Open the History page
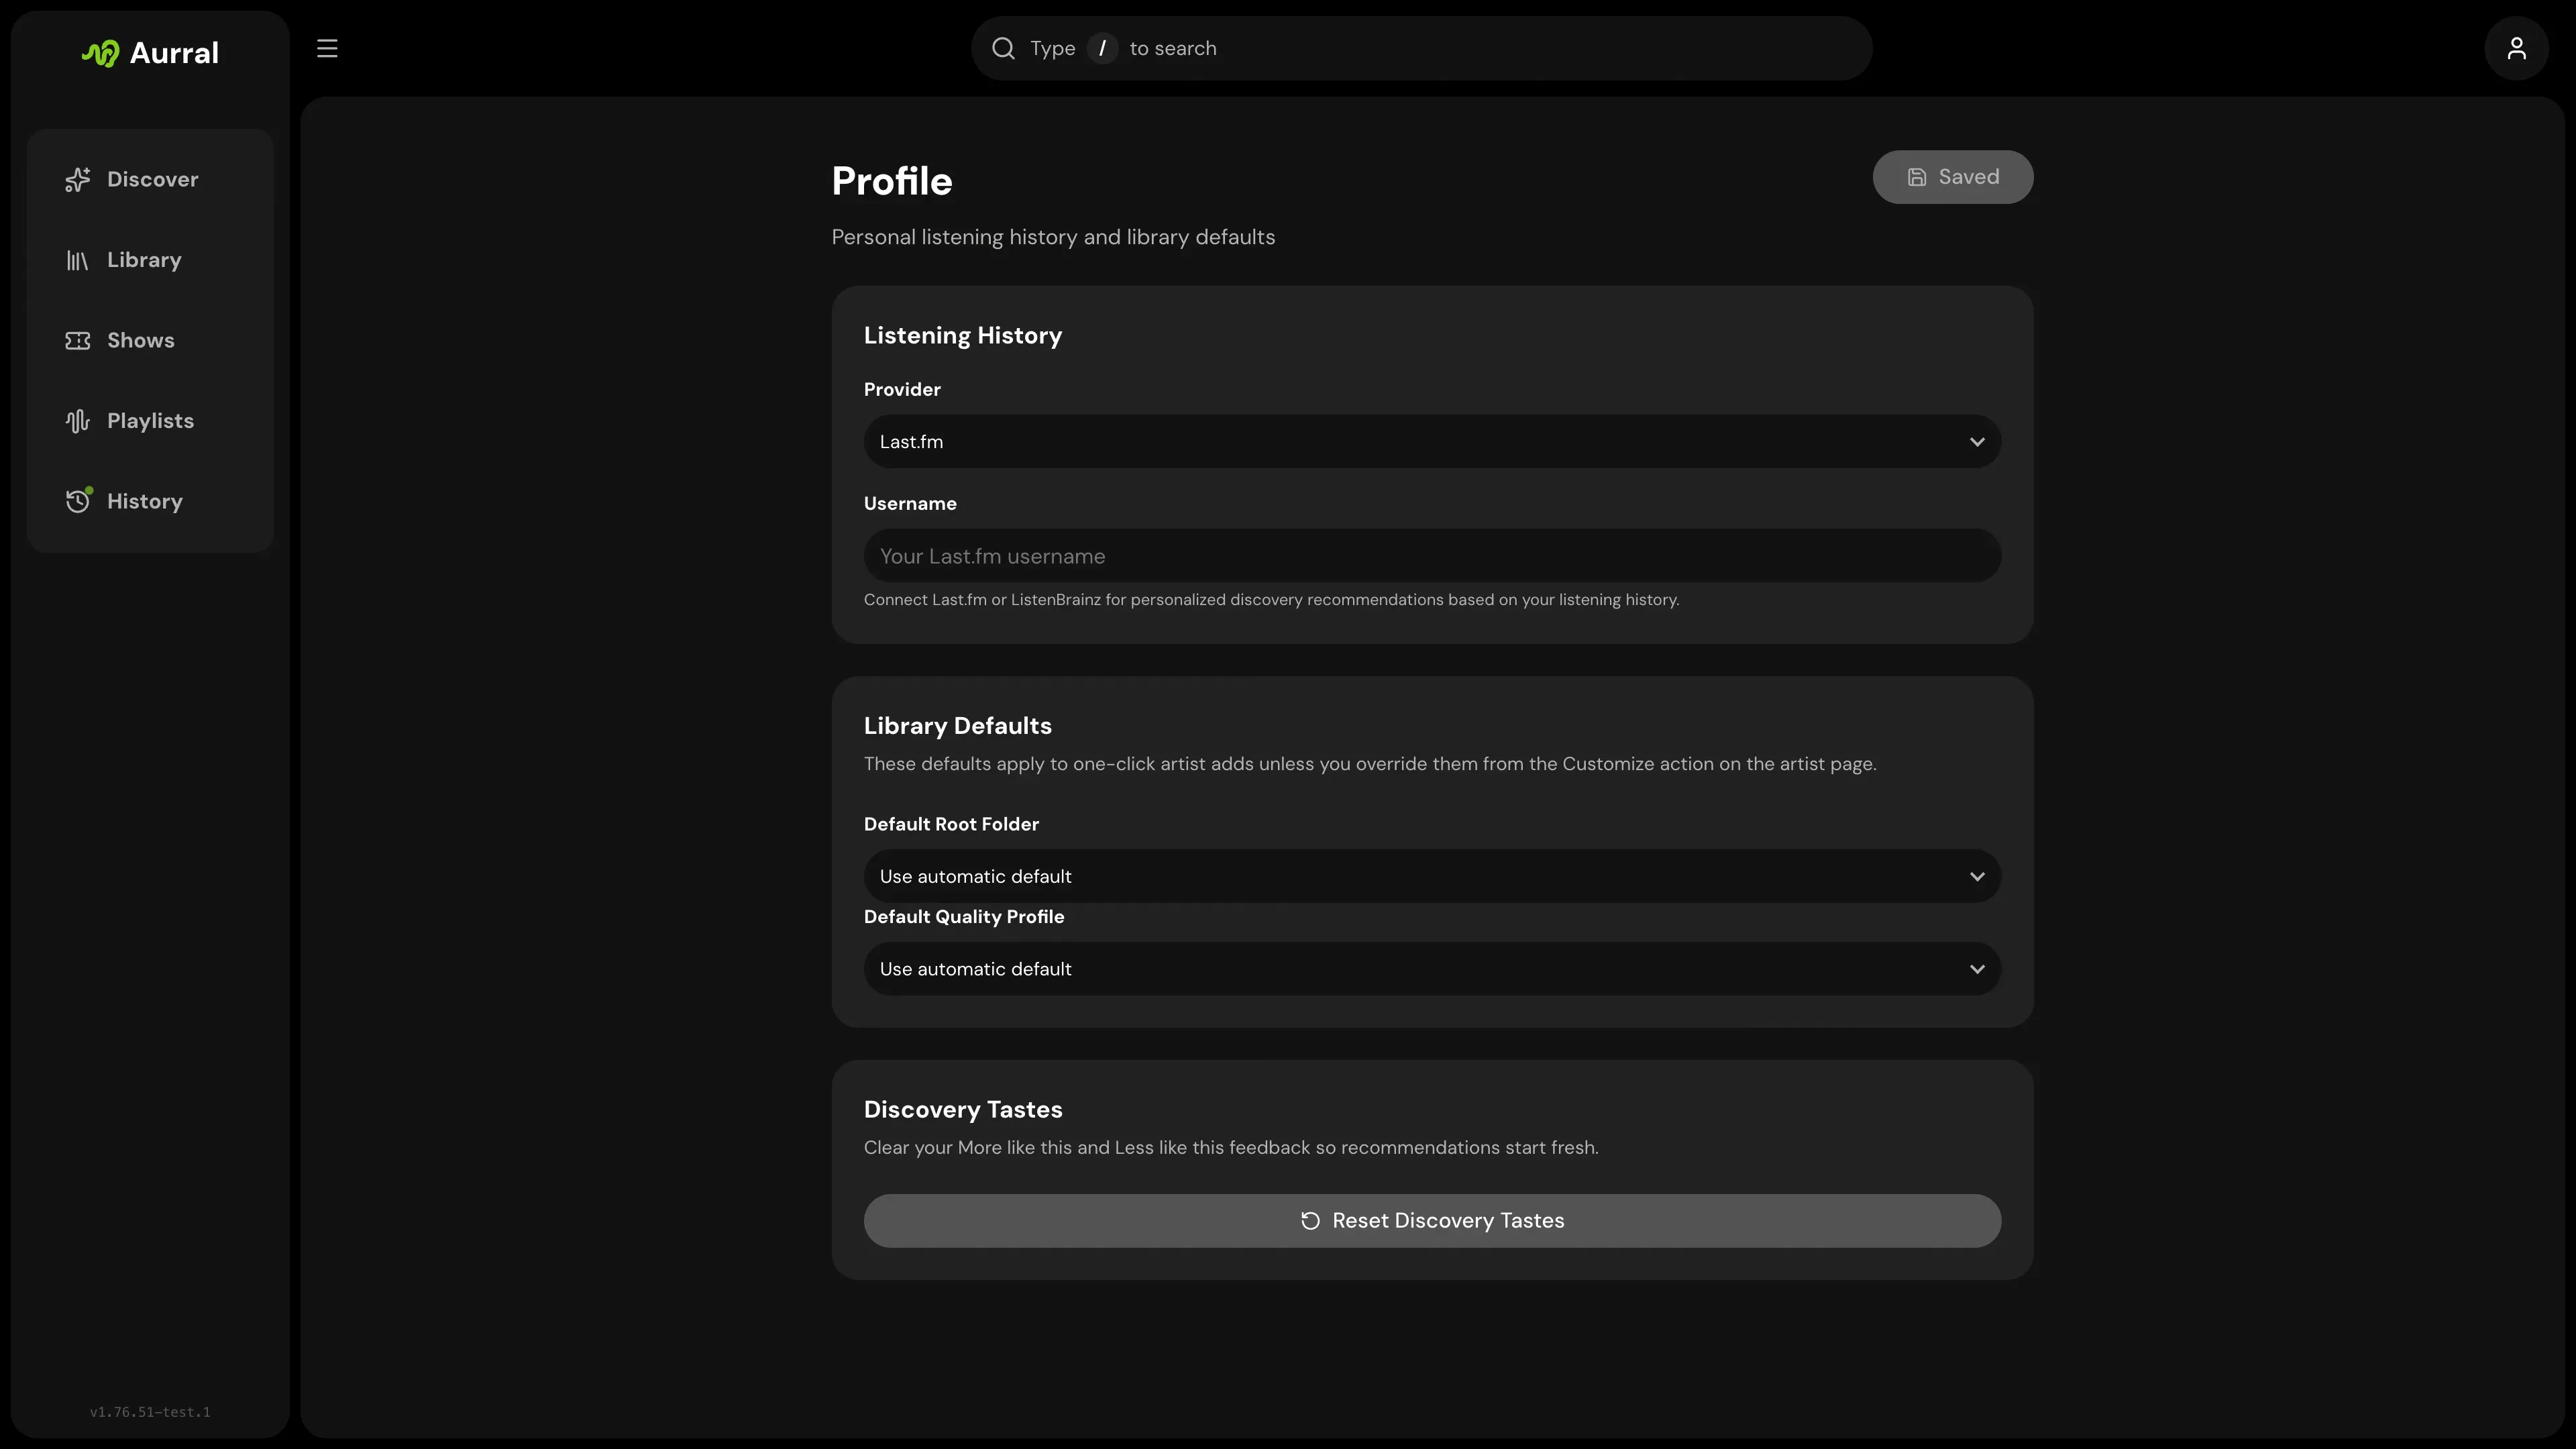The image size is (2576, 1449). coord(150,501)
